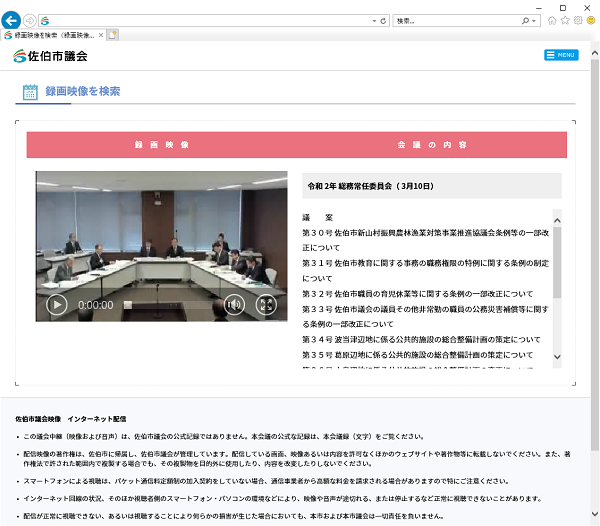Open a new browser tab
Screen dimensions: 600x526
112,35
